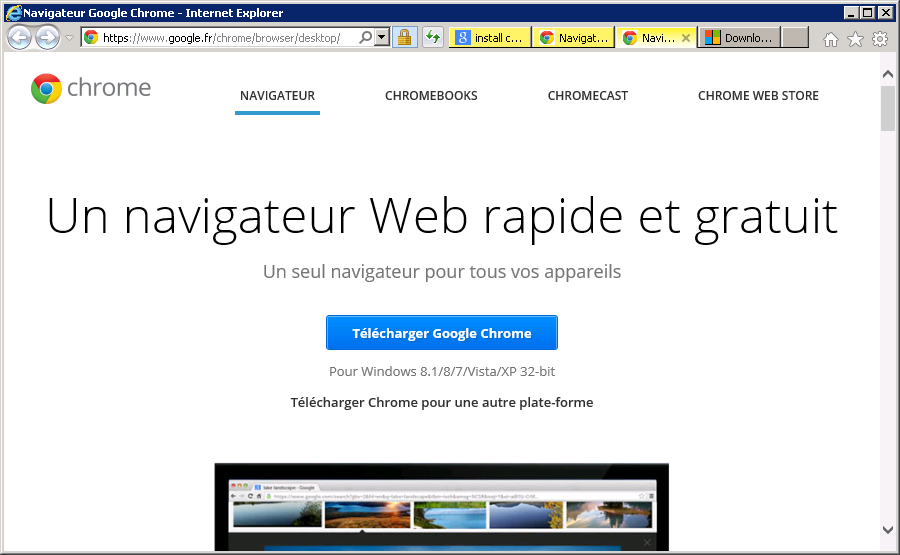
Task: Open the CHROMEBOOKS menu item
Action: click(x=431, y=96)
